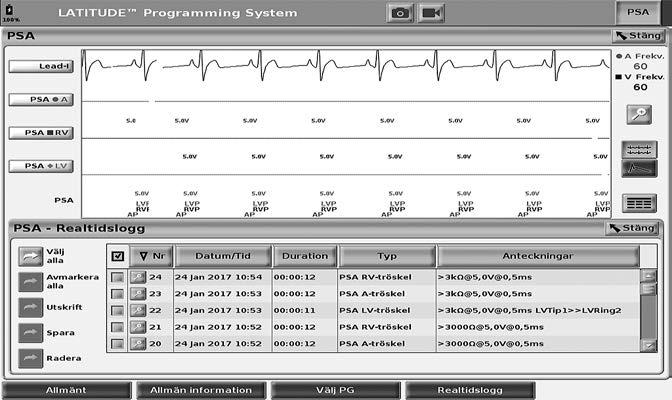Select the PSA A channel button
Image resolution: width=672 pixels, height=400 pixels.
41,99
